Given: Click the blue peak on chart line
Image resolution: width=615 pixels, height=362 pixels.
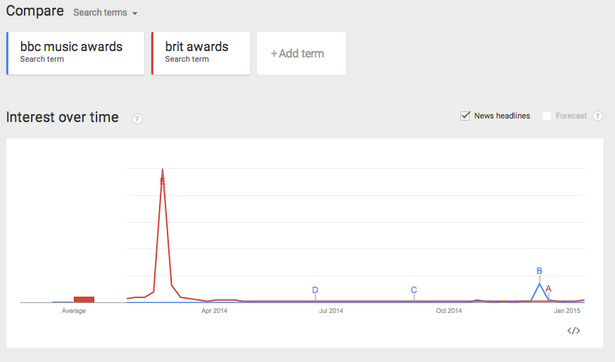Looking at the screenshot, I should point(540,284).
